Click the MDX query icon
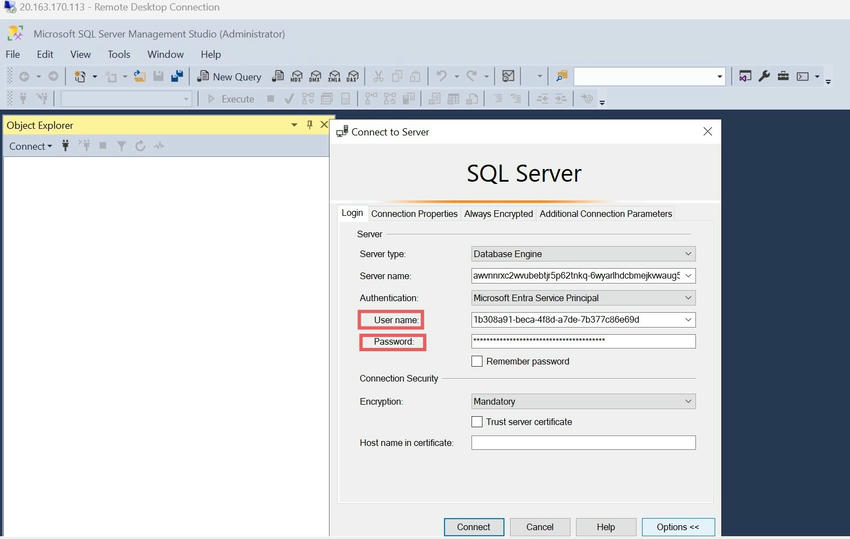The image size is (850, 539). [297, 76]
